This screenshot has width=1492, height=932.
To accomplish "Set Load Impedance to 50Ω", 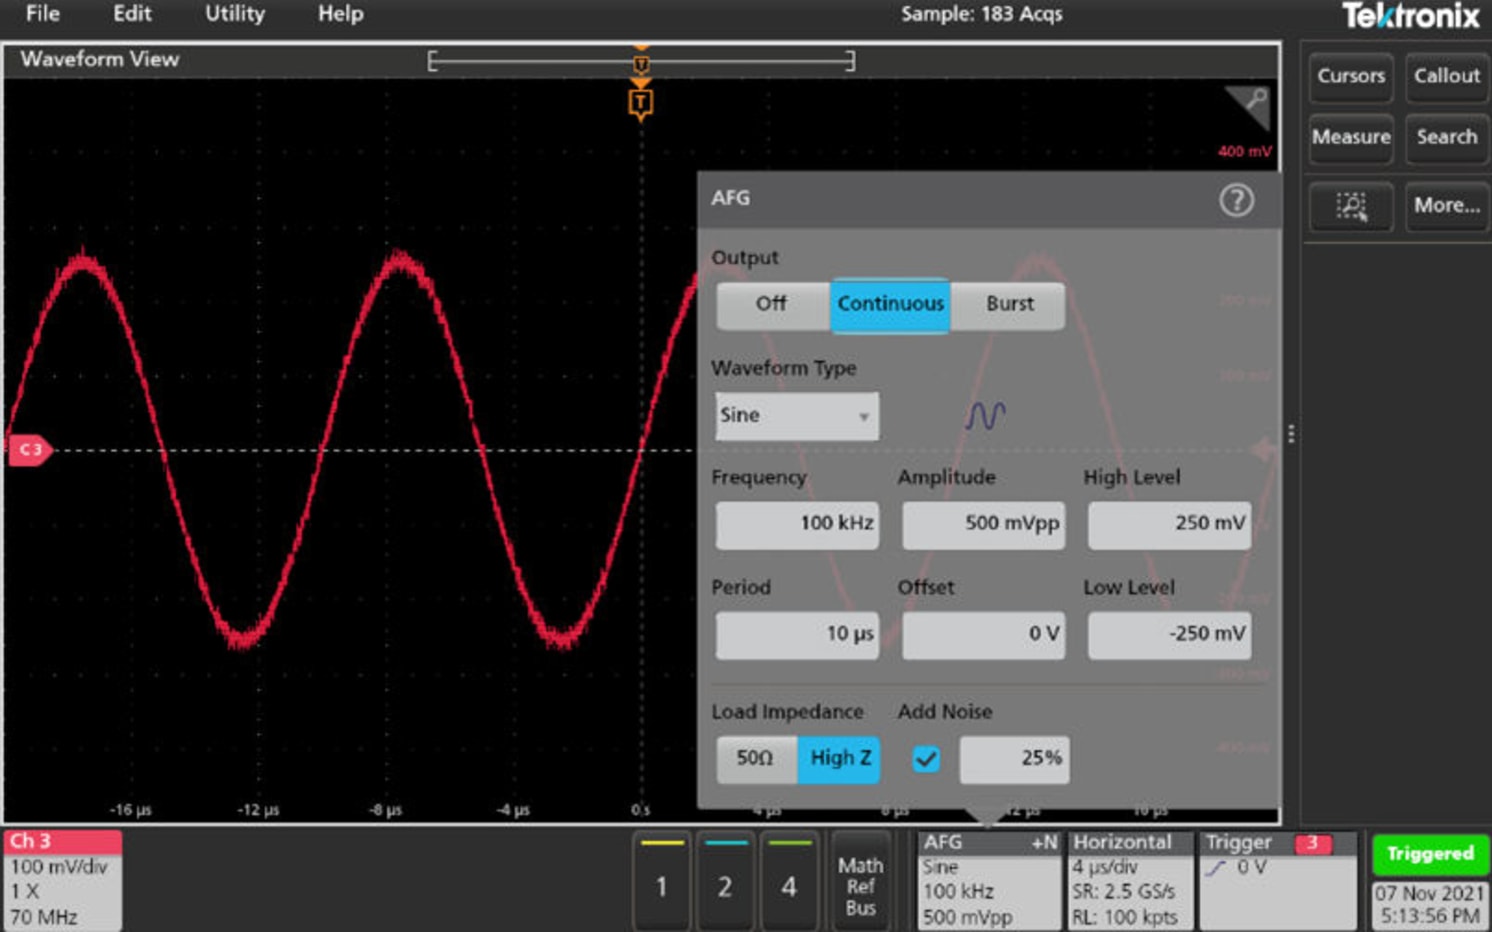I will click(x=756, y=759).
